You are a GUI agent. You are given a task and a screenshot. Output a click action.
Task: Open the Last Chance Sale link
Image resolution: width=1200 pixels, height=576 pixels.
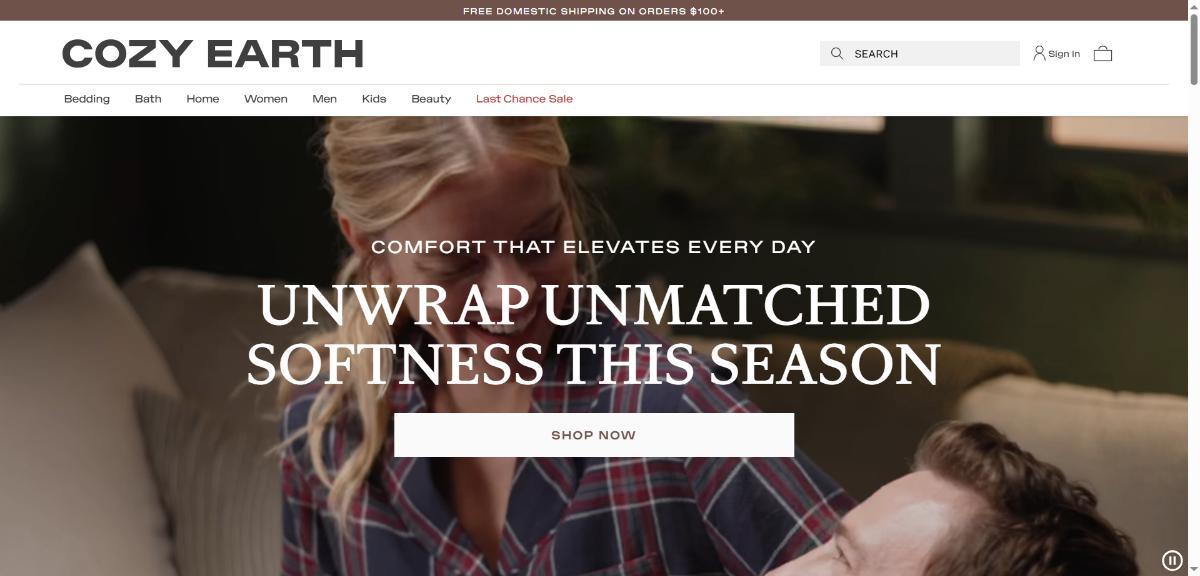(524, 99)
